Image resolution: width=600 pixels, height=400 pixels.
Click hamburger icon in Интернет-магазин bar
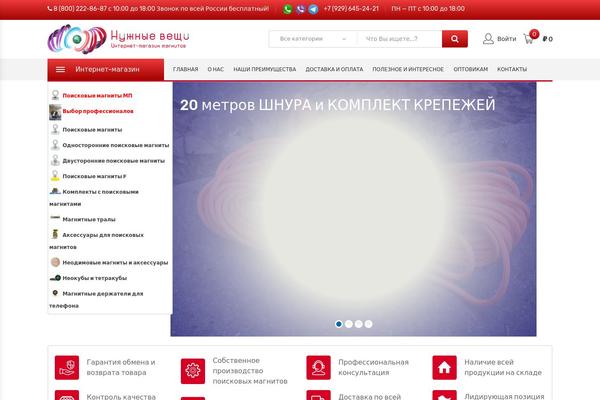(60, 69)
